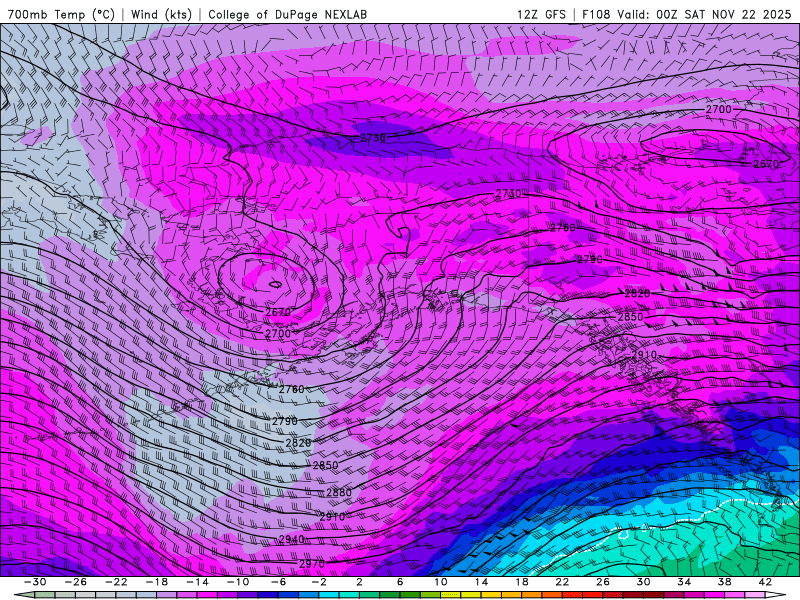Image resolution: width=800 pixels, height=600 pixels.
Task: Click the -6 legend value
Action: coord(279,582)
